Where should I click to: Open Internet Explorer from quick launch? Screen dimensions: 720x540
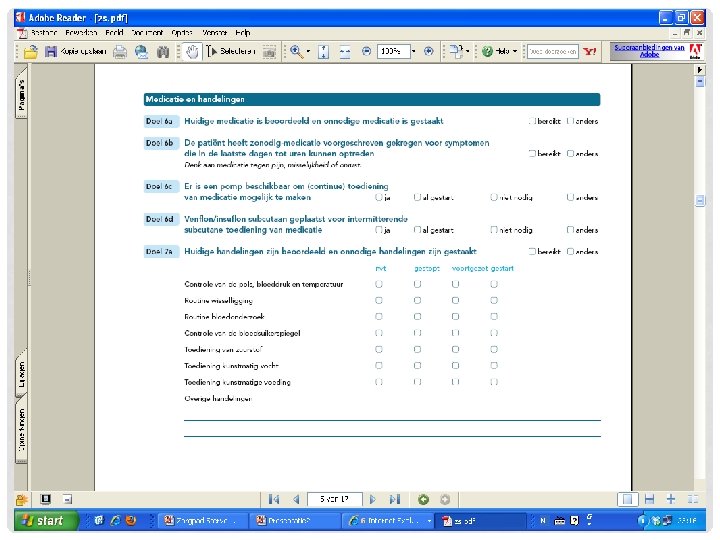click(x=115, y=520)
